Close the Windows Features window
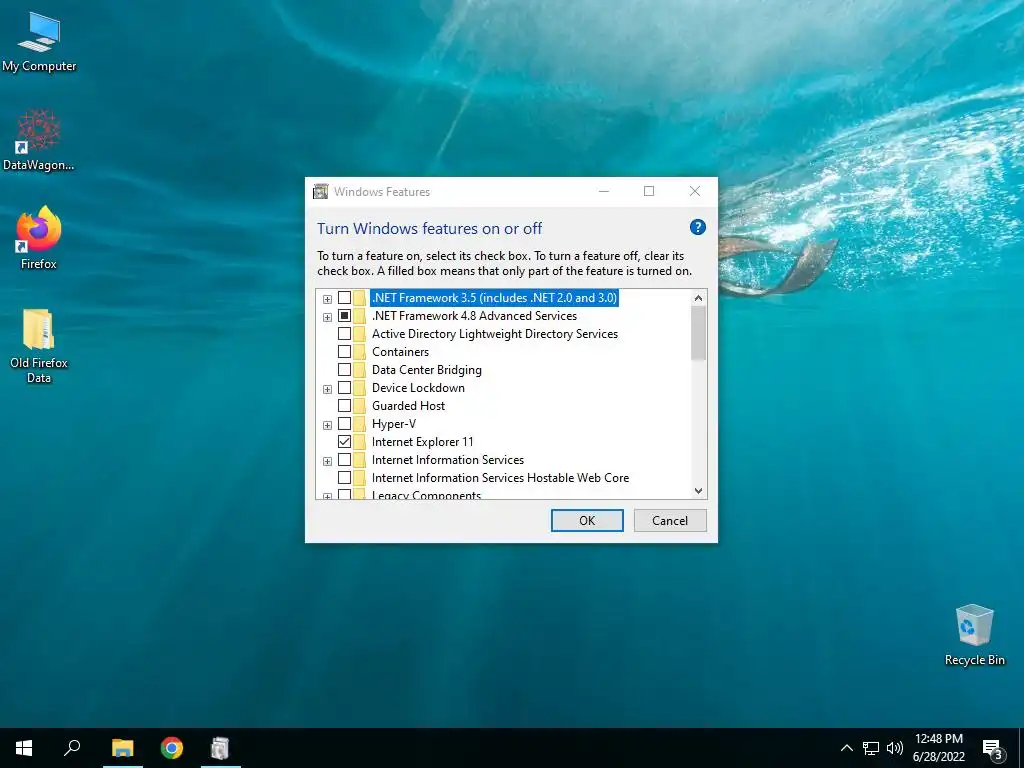The image size is (1024, 768). (695, 191)
